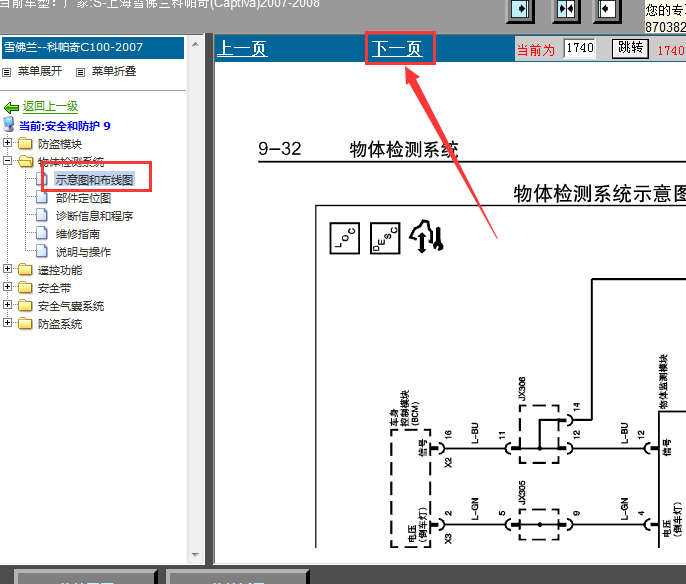
Task: Expand the 防盗模块 tree node
Action: (7, 143)
